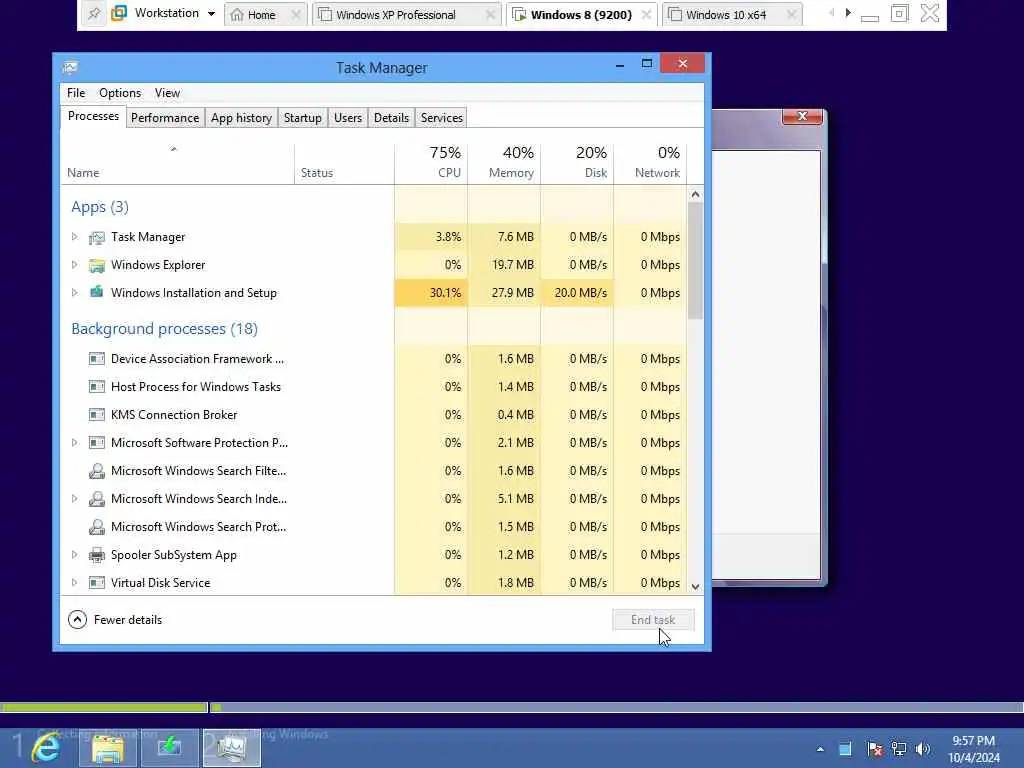Screen dimensions: 1024x768
Task: Open Internet Explorer from the taskbar
Action: coord(46,747)
